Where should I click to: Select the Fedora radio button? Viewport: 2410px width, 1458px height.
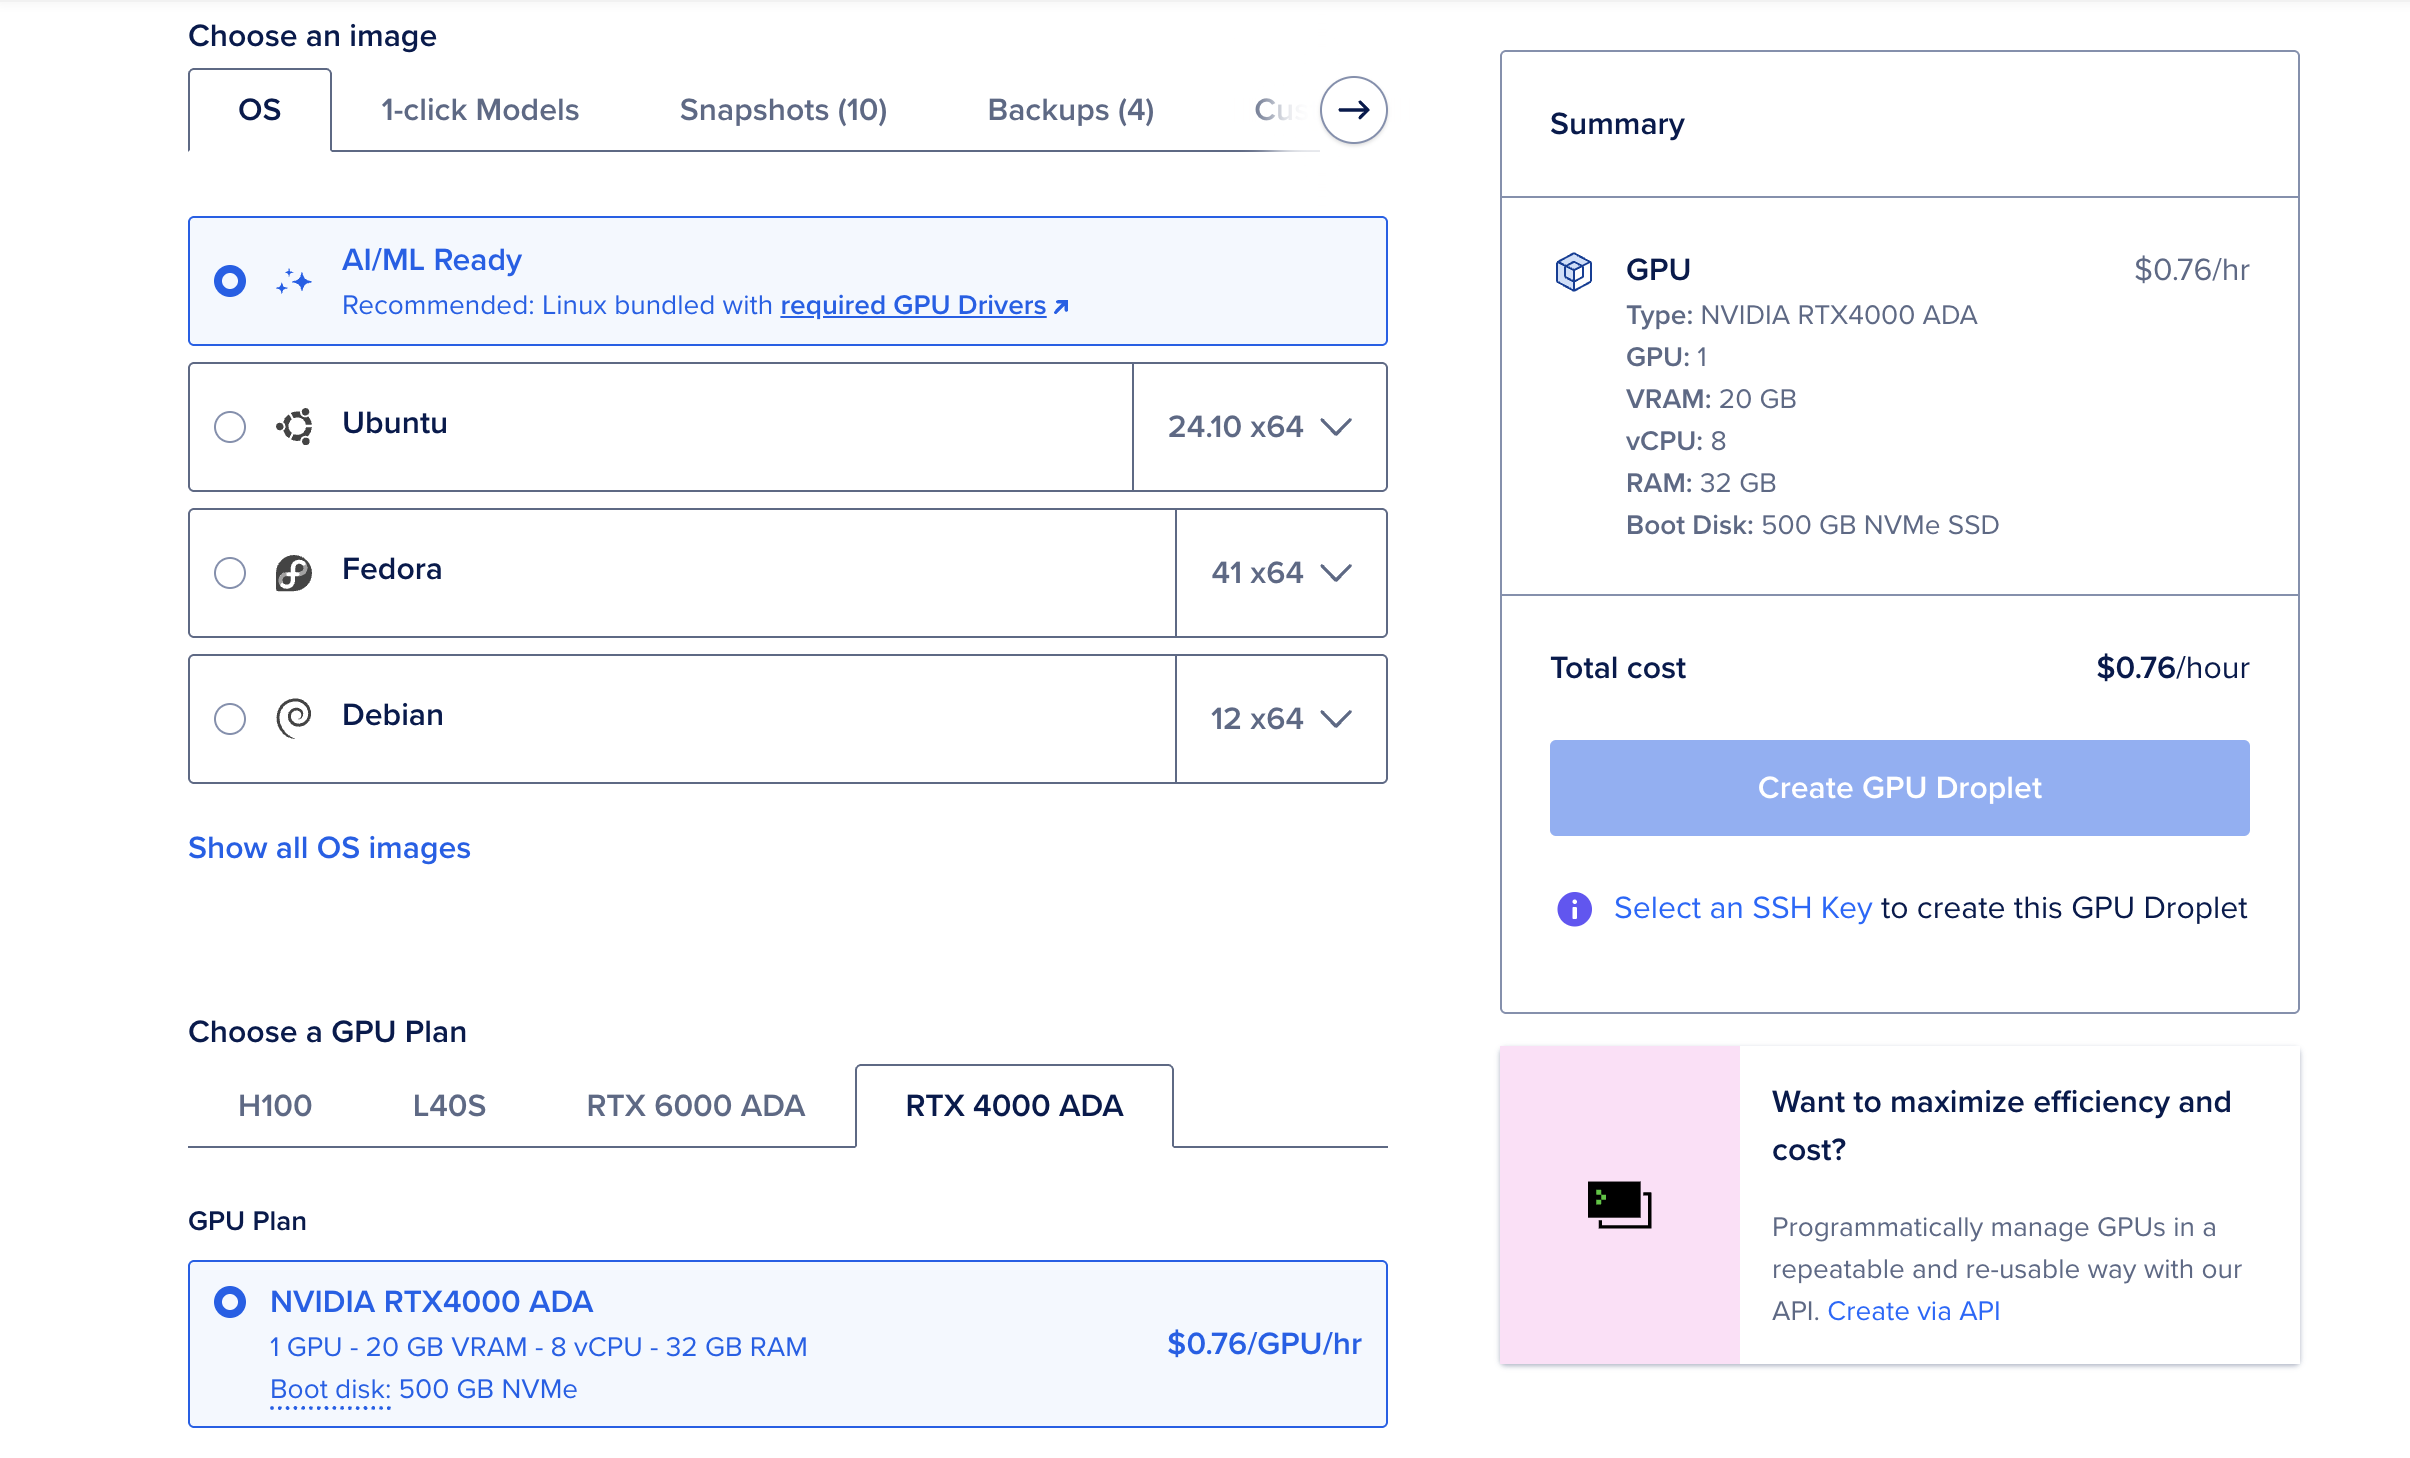230,573
